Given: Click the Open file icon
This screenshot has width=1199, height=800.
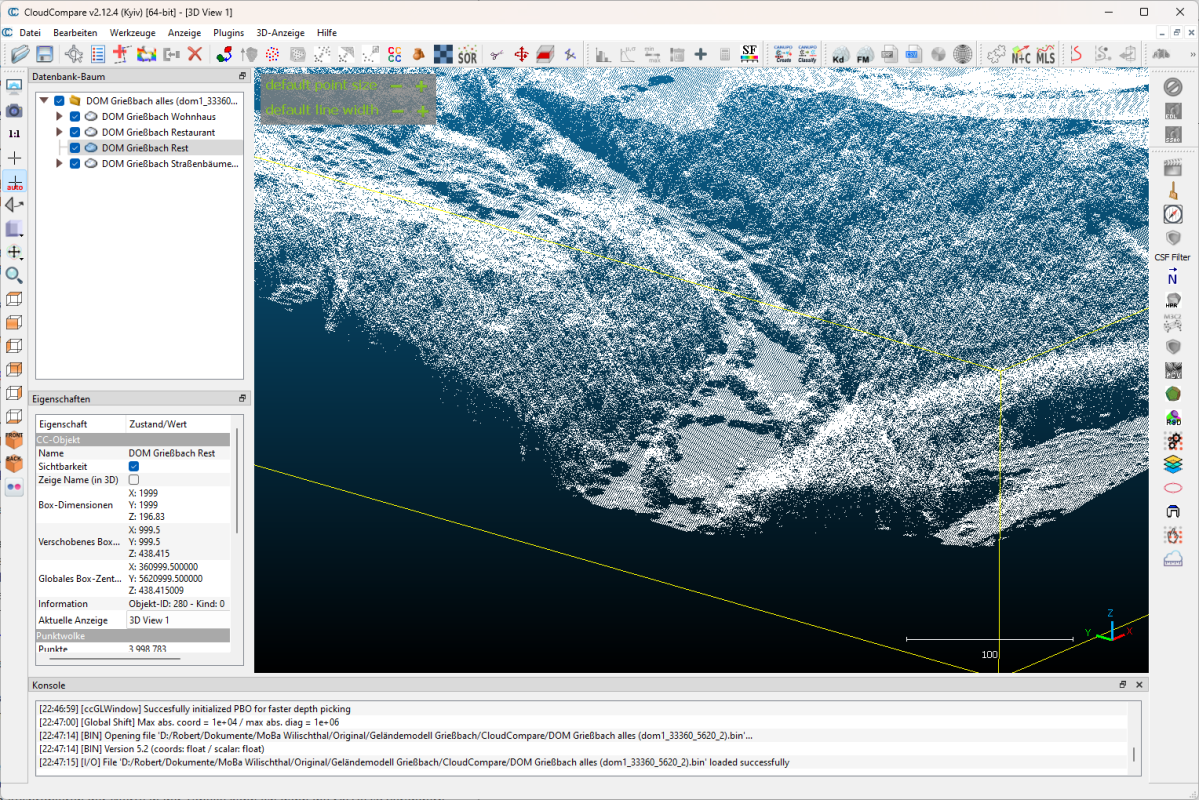Looking at the screenshot, I should click(x=18, y=54).
